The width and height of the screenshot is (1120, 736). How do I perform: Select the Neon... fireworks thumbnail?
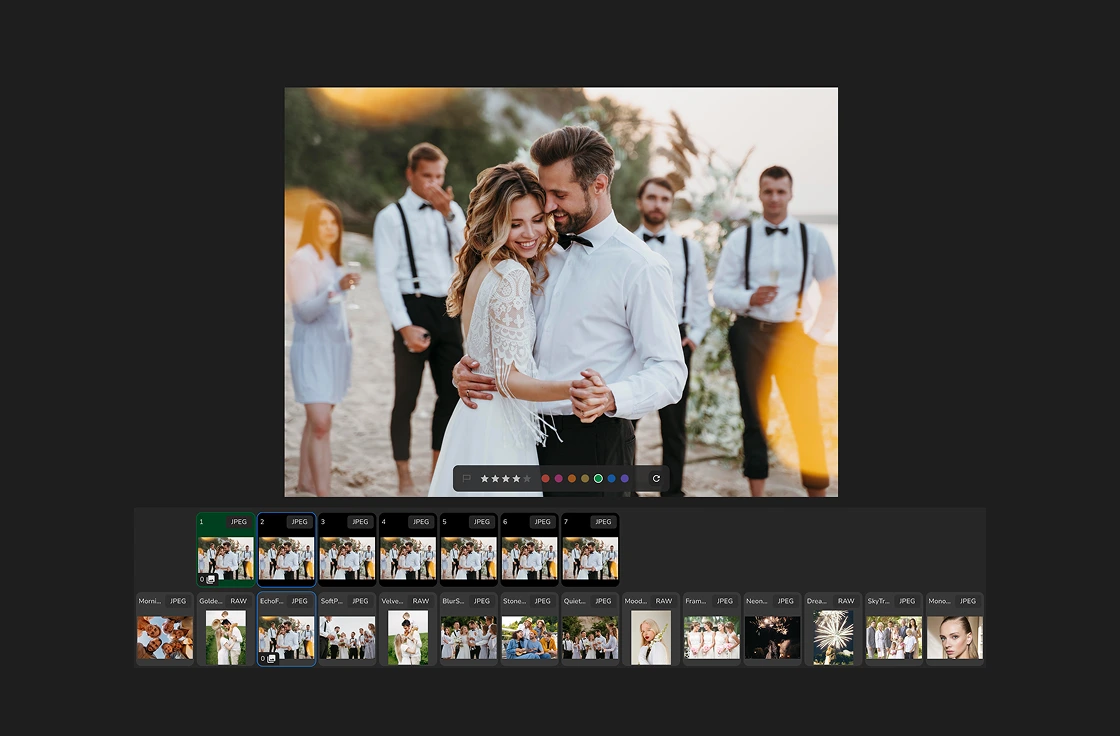coord(772,630)
